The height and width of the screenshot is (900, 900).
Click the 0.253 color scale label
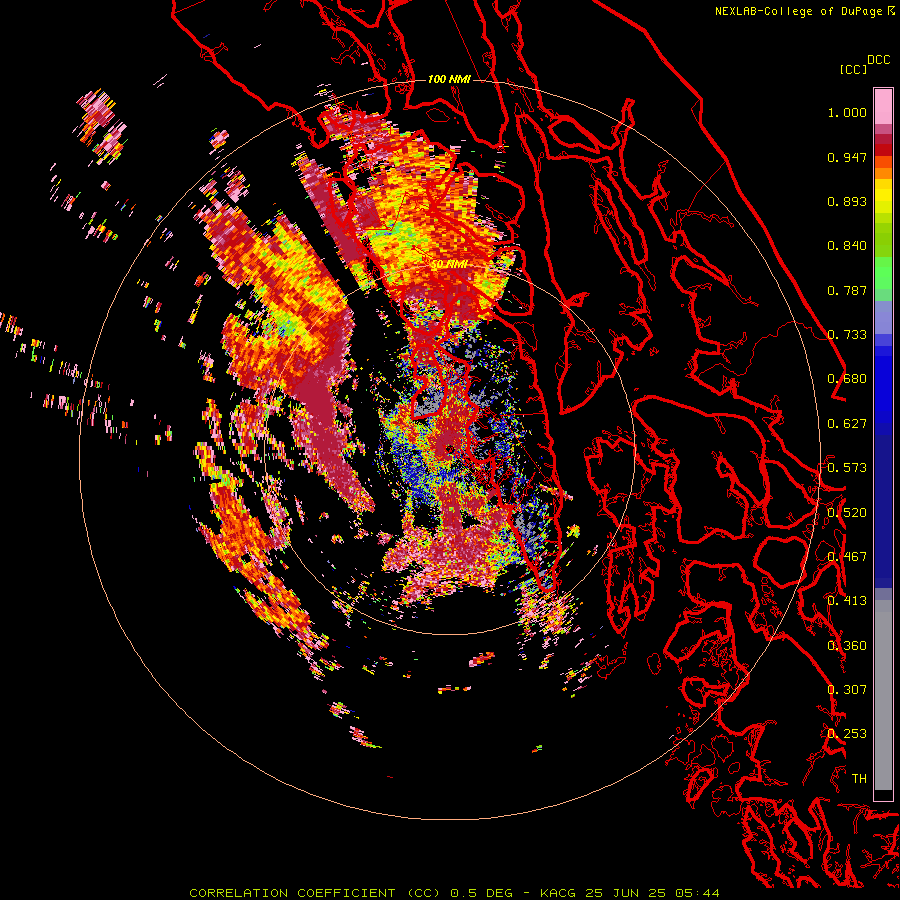point(847,734)
